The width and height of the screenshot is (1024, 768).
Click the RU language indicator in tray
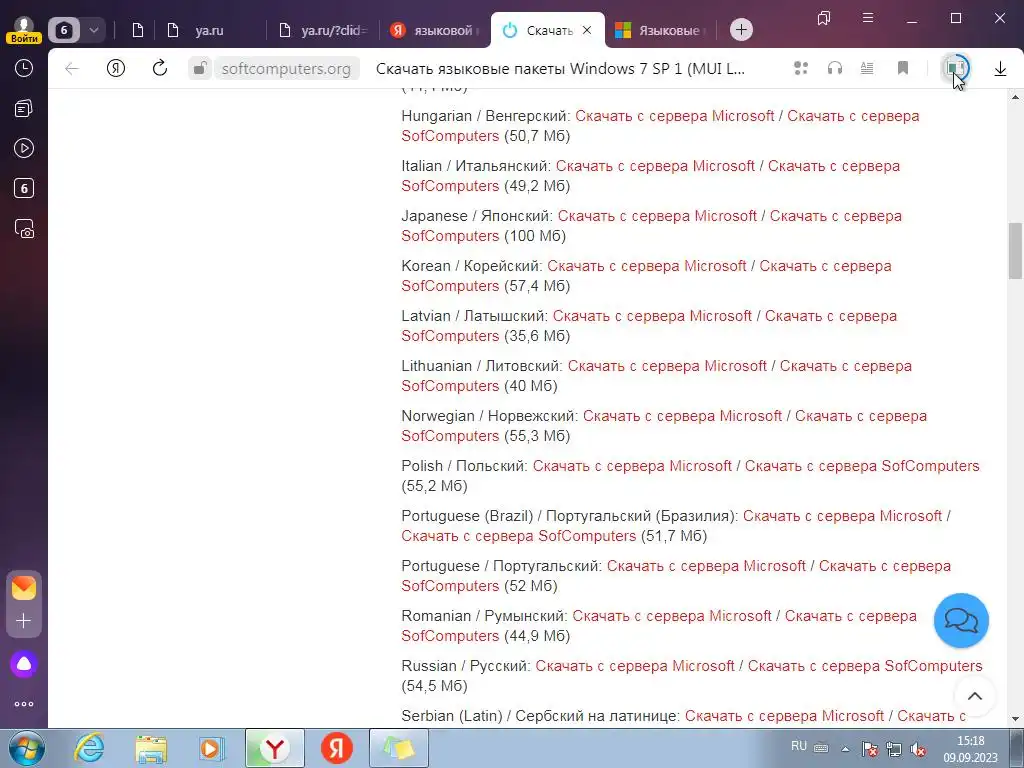click(799, 746)
